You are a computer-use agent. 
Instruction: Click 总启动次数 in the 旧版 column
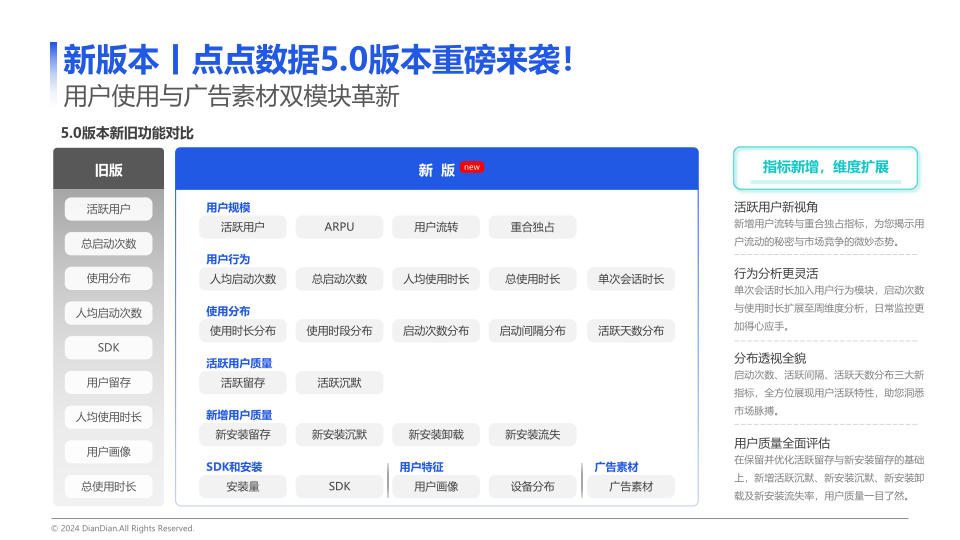(x=108, y=244)
